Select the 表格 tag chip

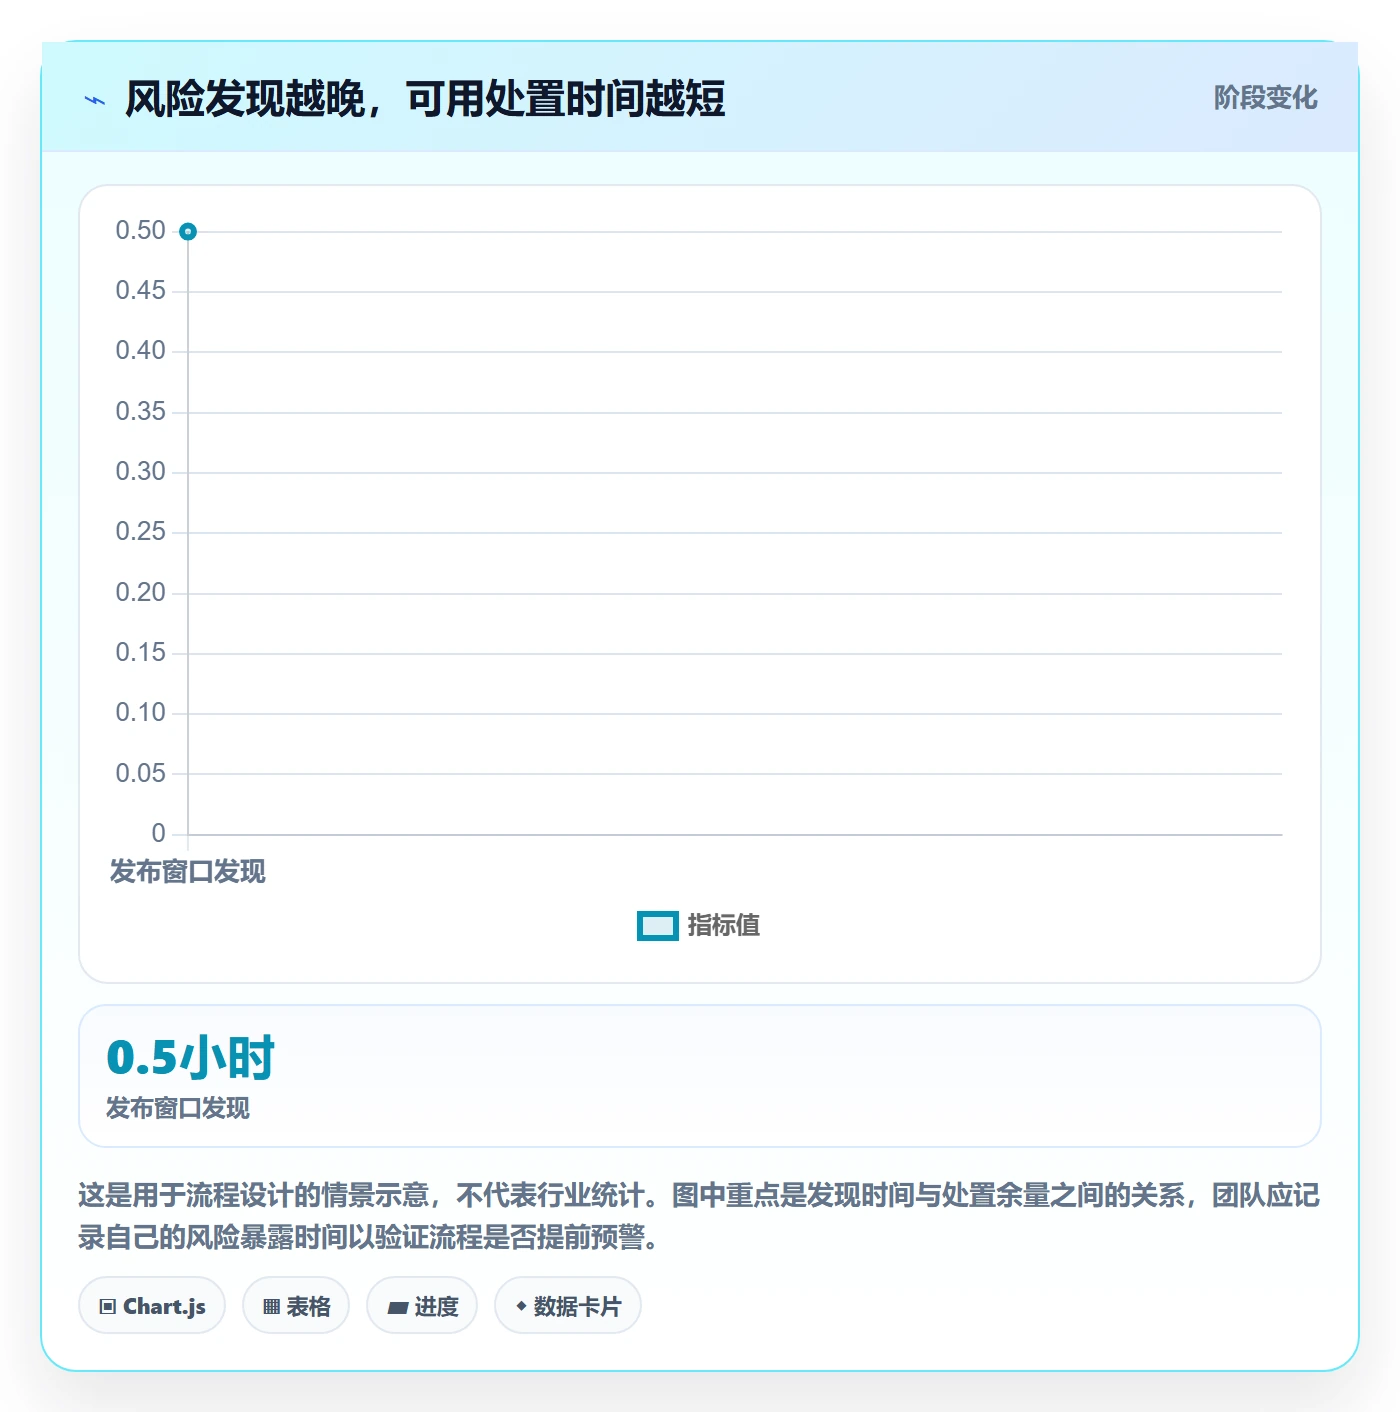point(296,1306)
